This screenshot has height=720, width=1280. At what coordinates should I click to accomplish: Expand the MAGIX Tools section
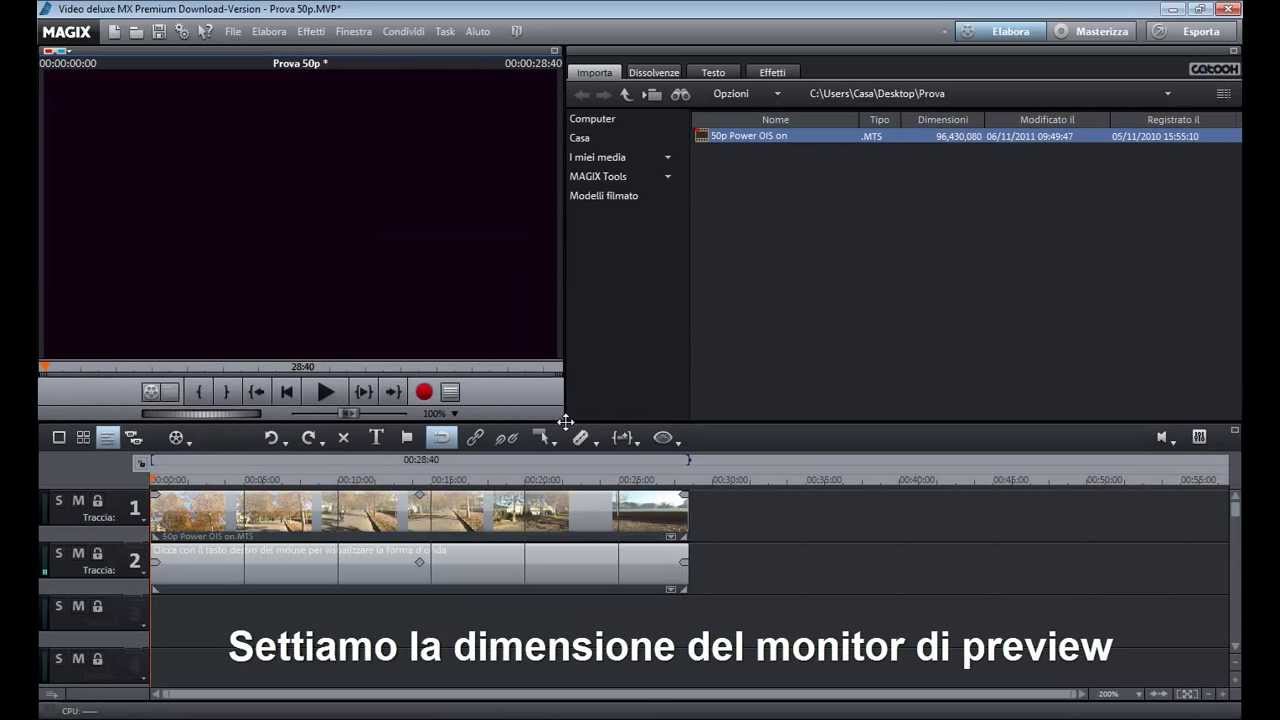(x=668, y=177)
